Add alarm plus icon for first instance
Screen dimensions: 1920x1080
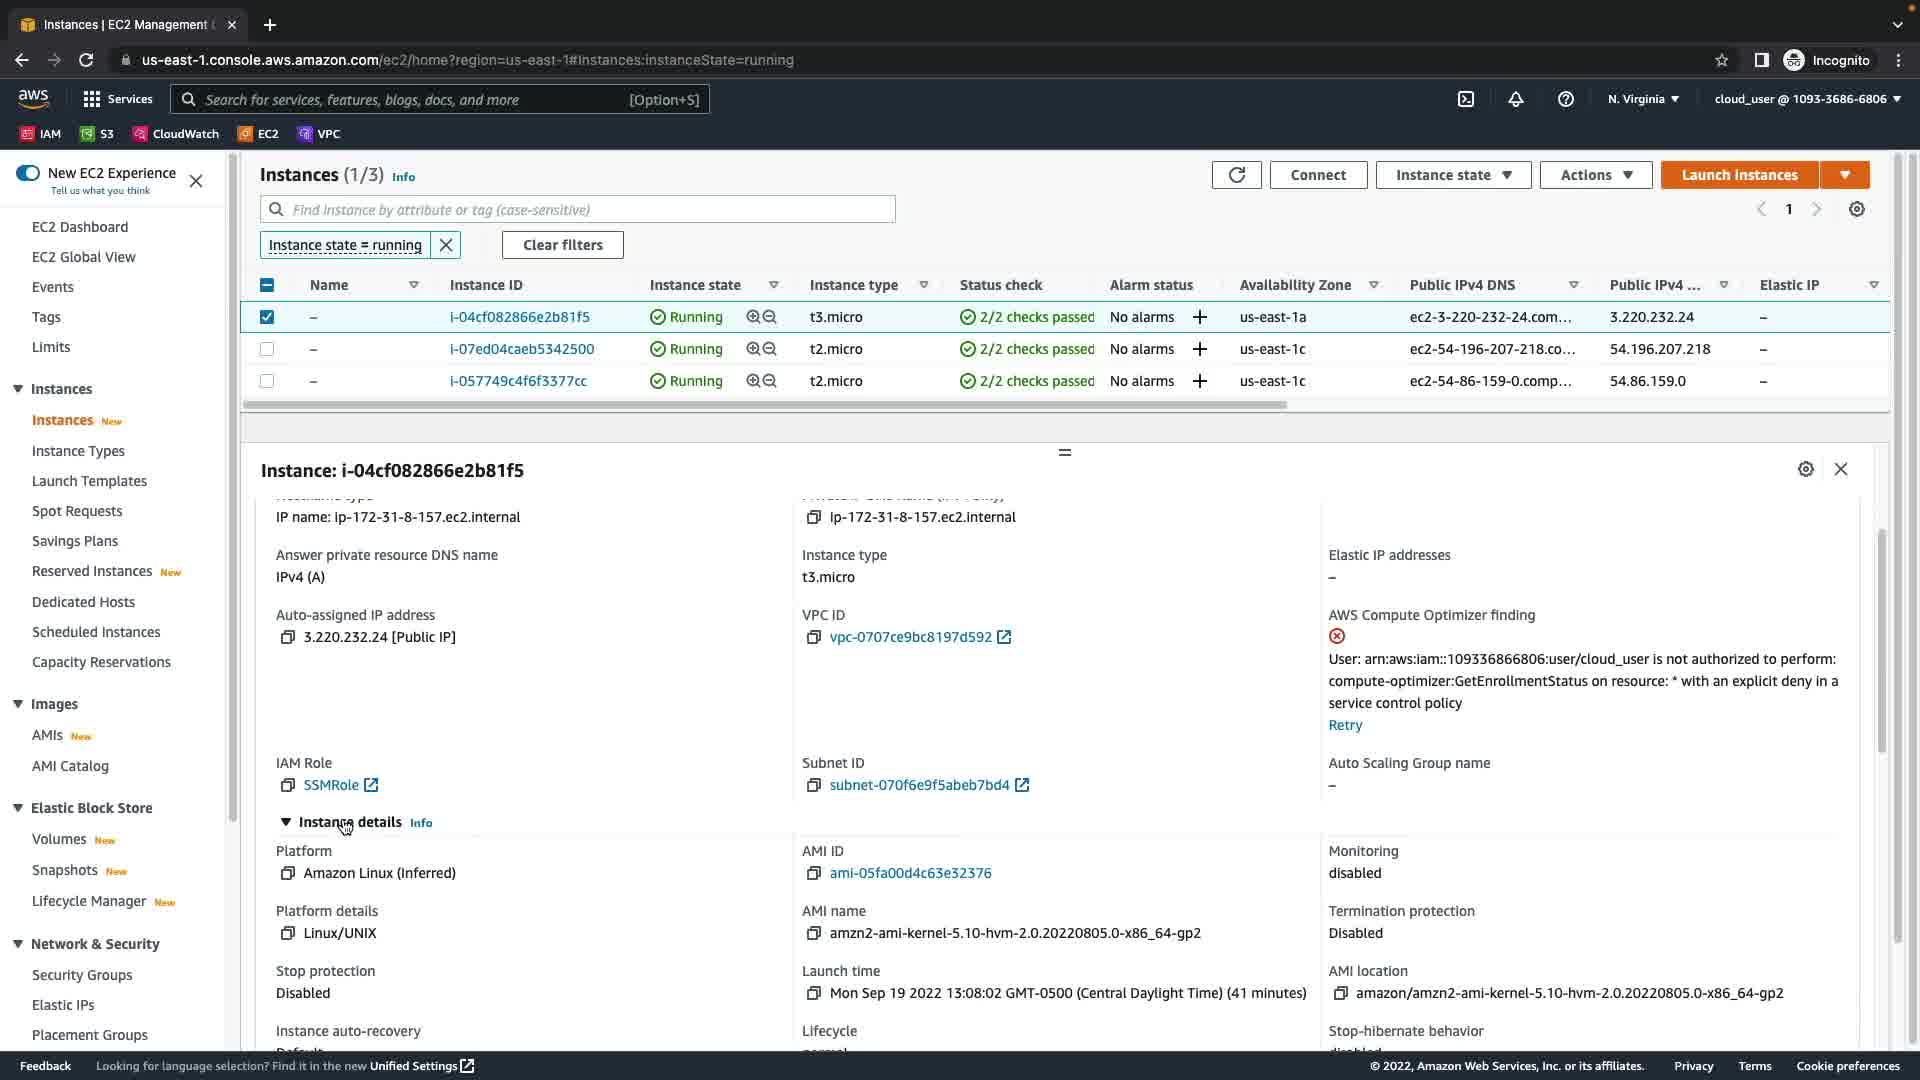click(x=1200, y=317)
